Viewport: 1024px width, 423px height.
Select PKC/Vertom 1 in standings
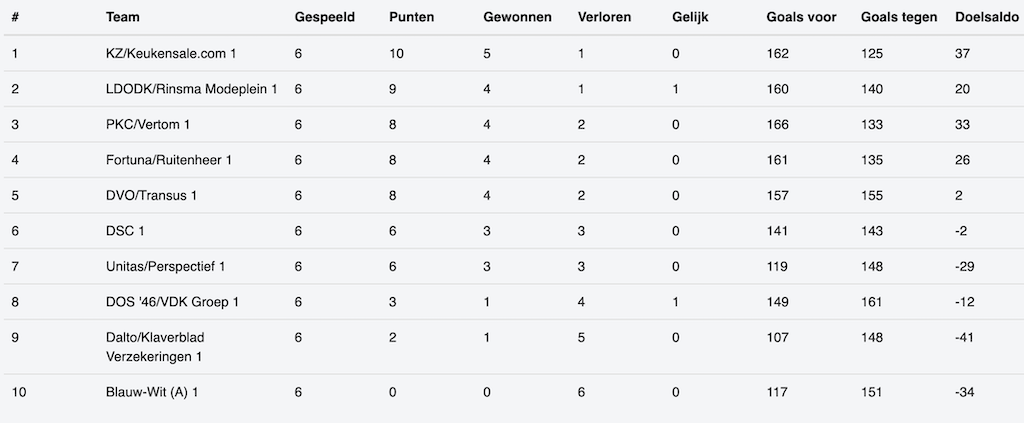pos(148,124)
